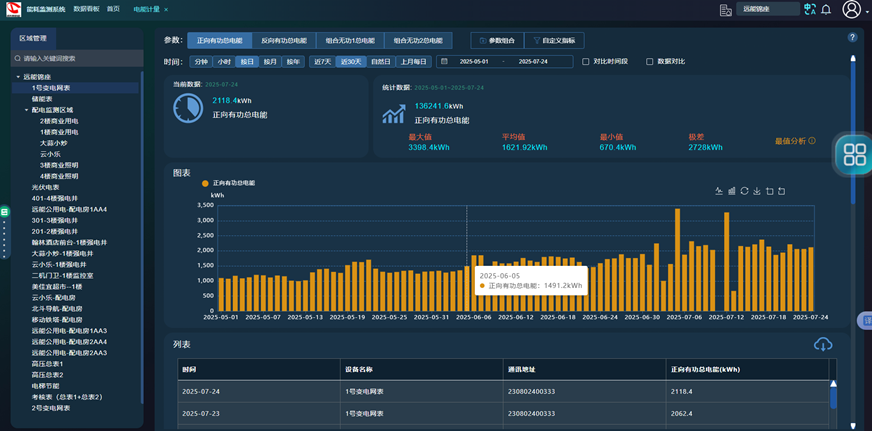
Task: Switch chart to line view icon
Action: click(719, 191)
